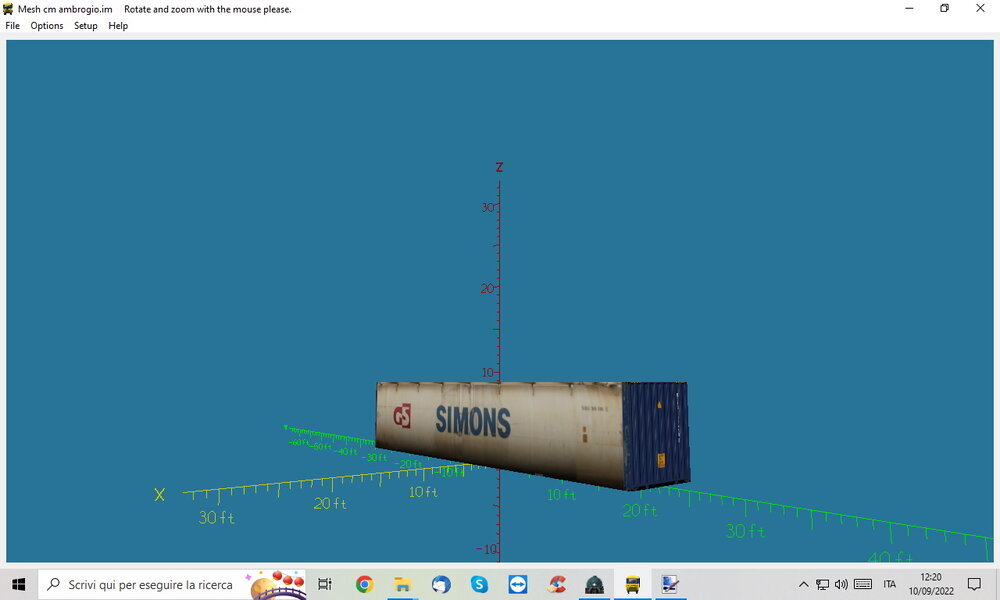Open CCleaner from the taskbar

(x=556, y=584)
